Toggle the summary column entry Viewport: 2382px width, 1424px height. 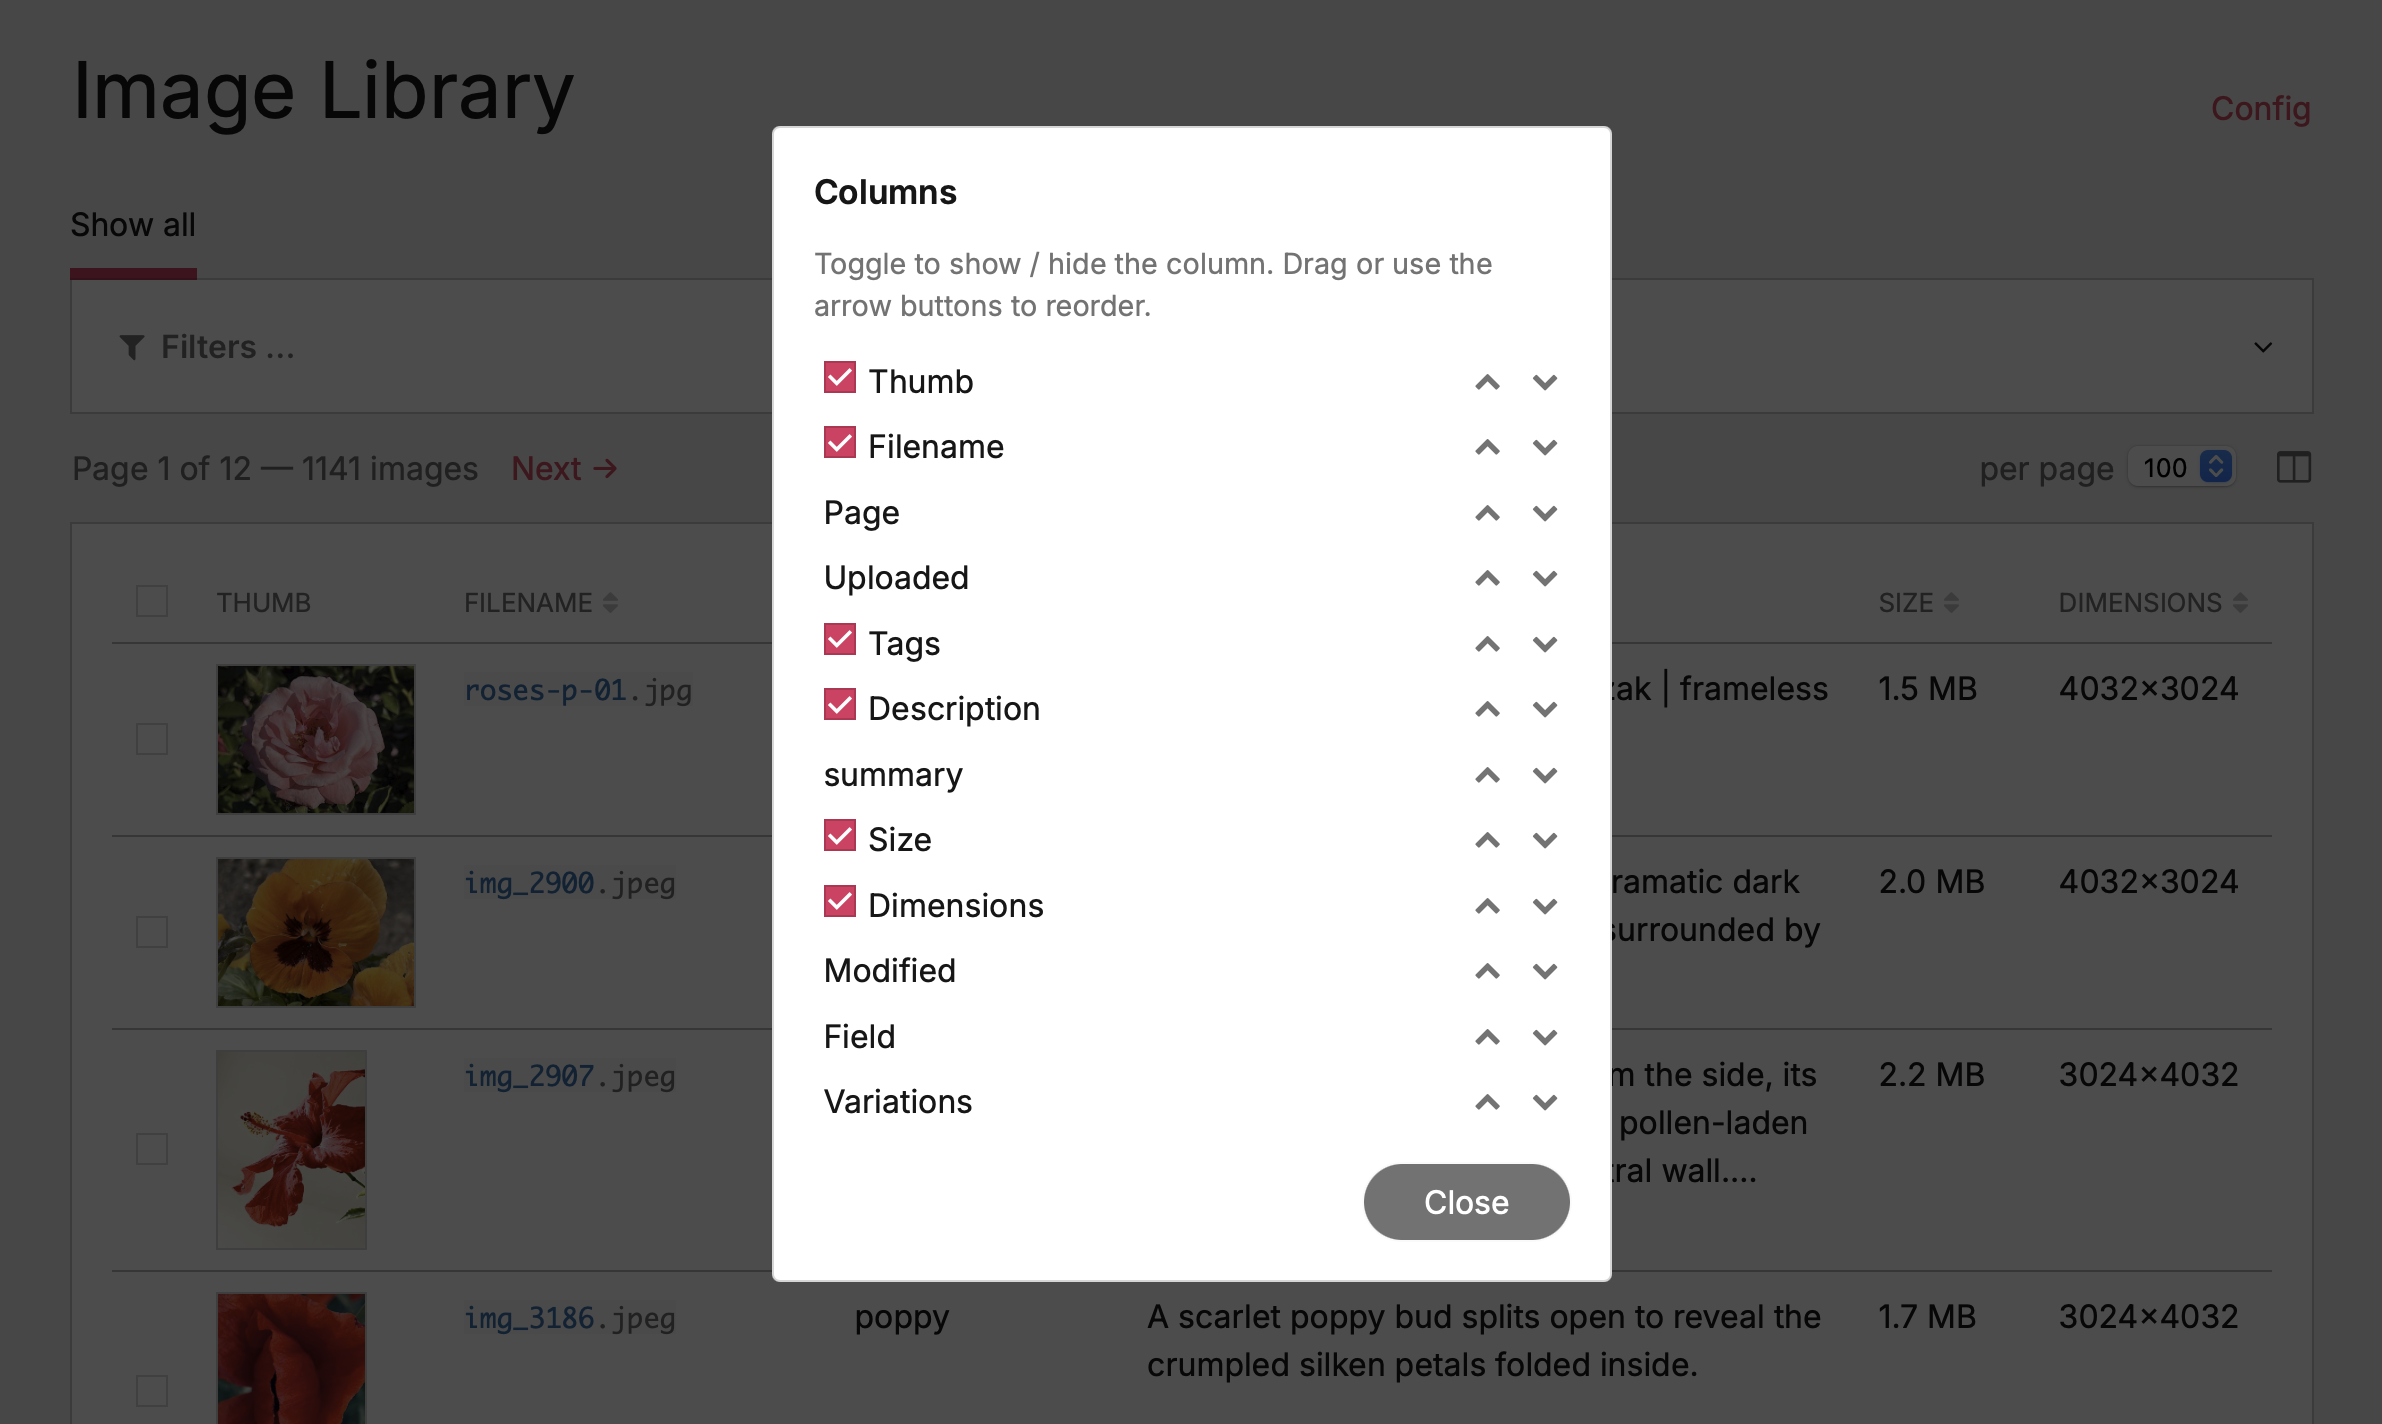click(893, 775)
